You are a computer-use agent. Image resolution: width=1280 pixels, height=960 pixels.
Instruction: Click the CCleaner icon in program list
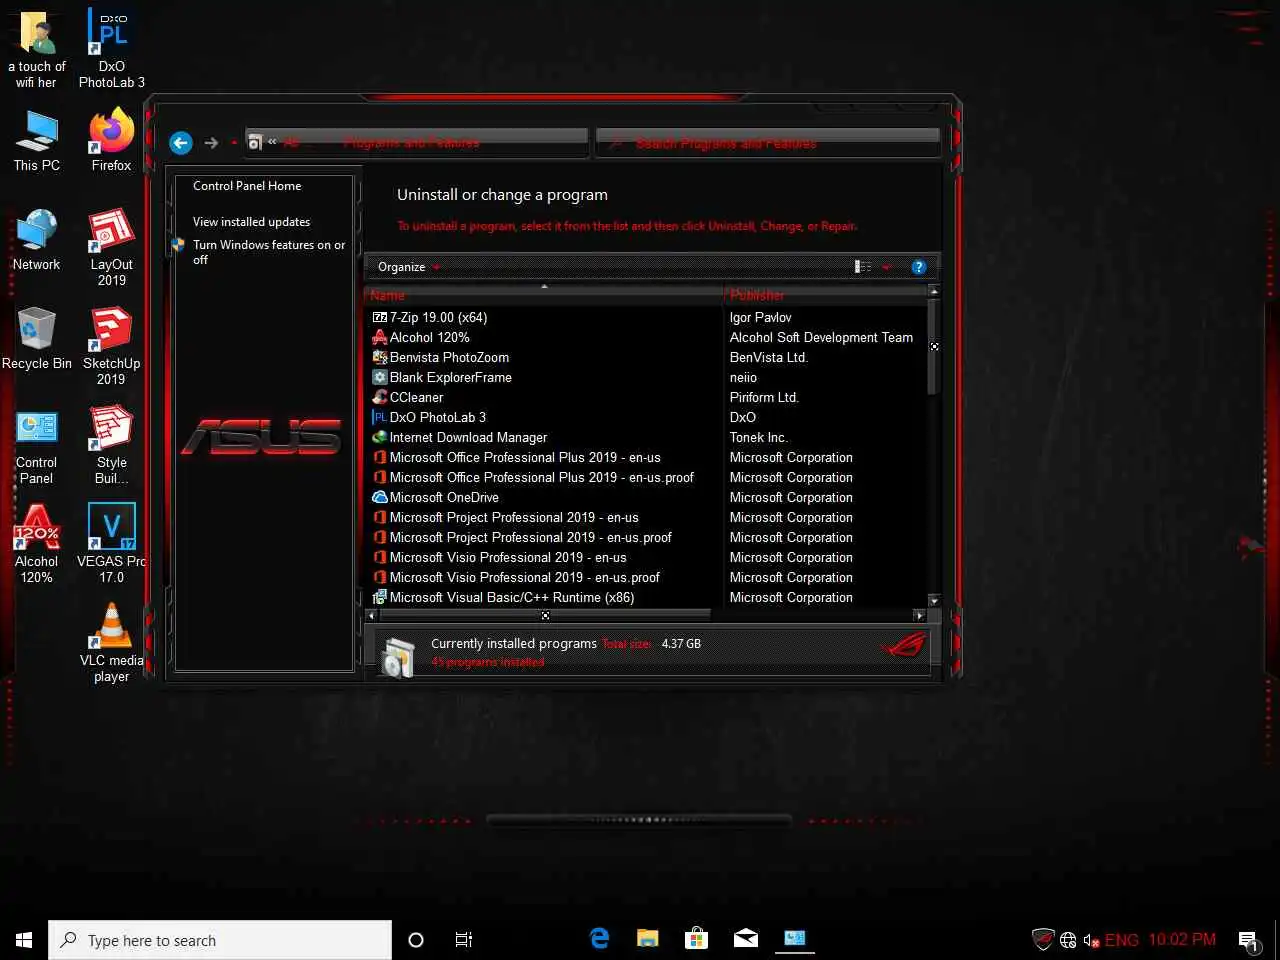click(x=380, y=397)
